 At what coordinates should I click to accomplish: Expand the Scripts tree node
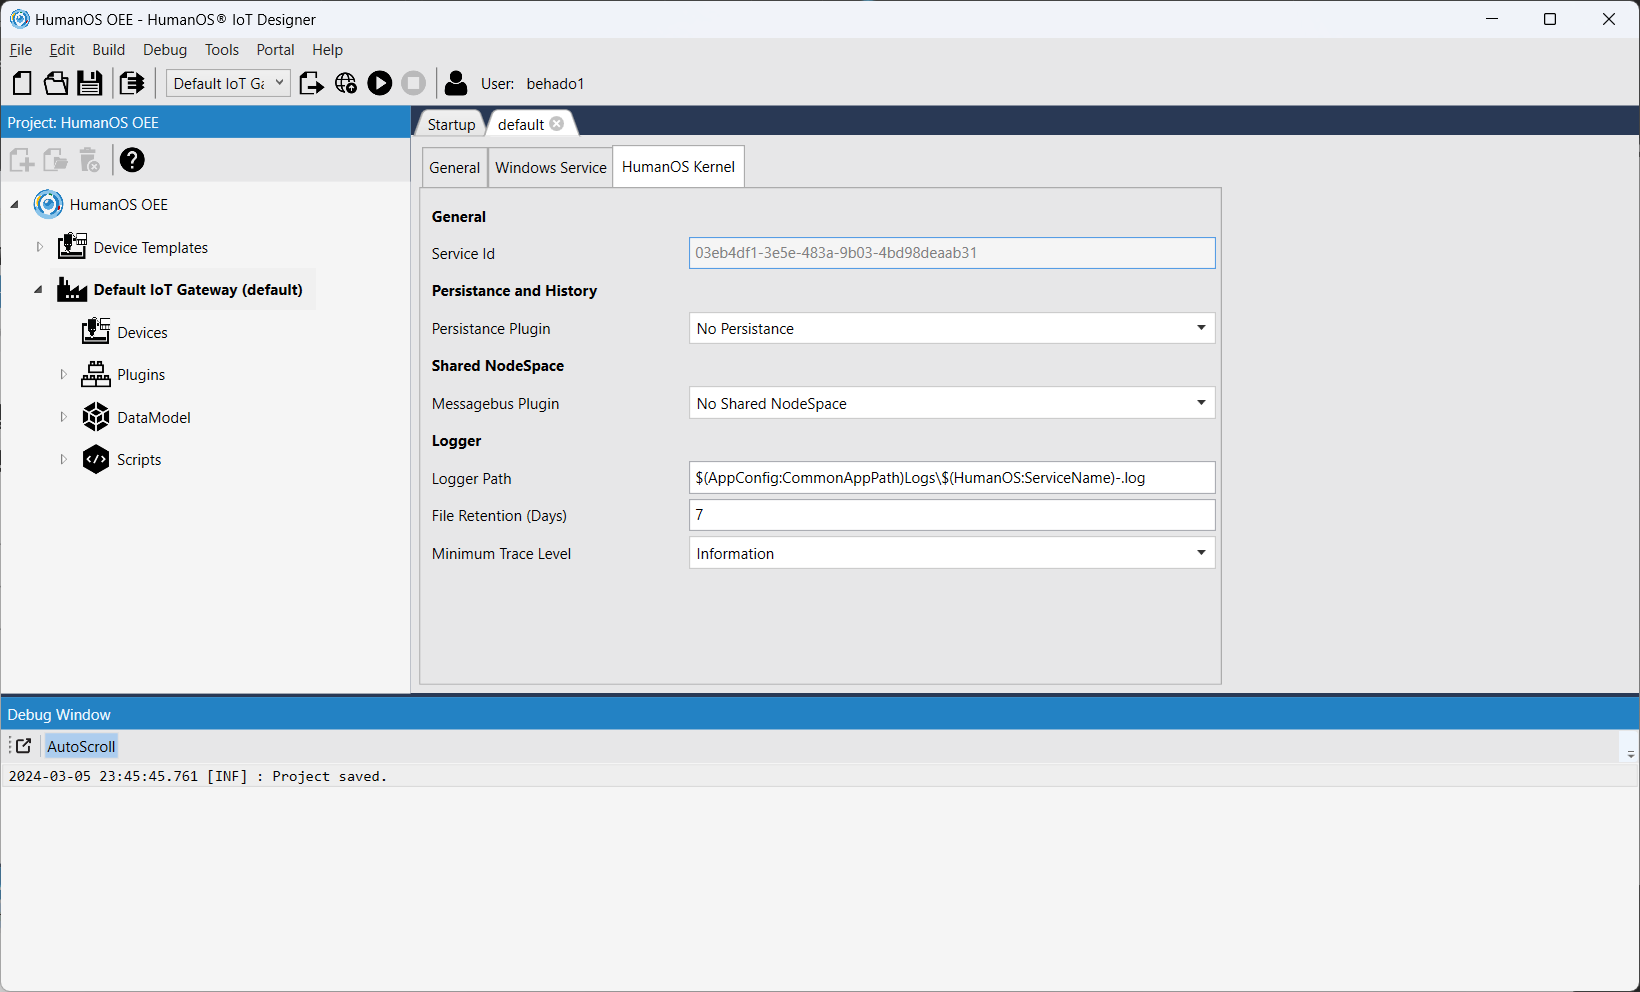tap(63, 459)
